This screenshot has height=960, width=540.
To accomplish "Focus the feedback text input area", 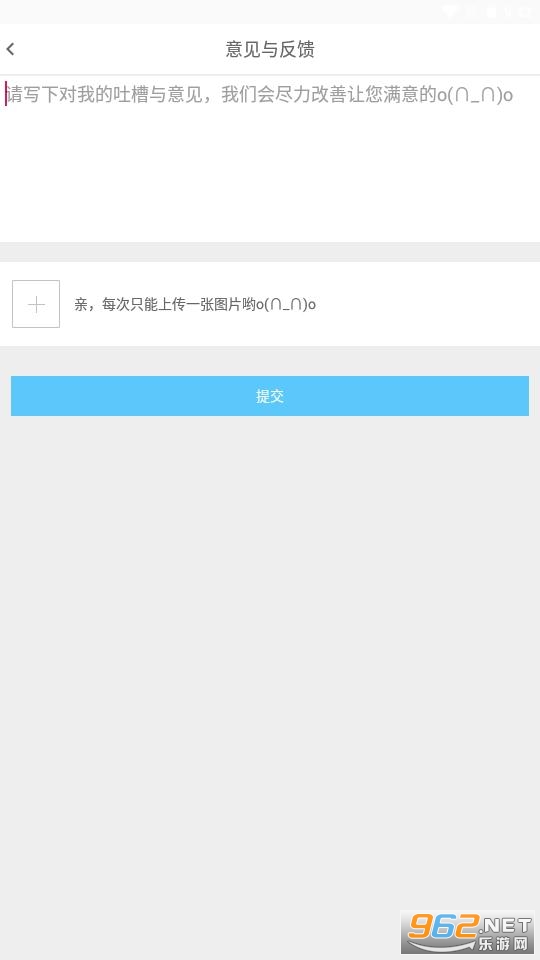I will [x=270, y=159].
